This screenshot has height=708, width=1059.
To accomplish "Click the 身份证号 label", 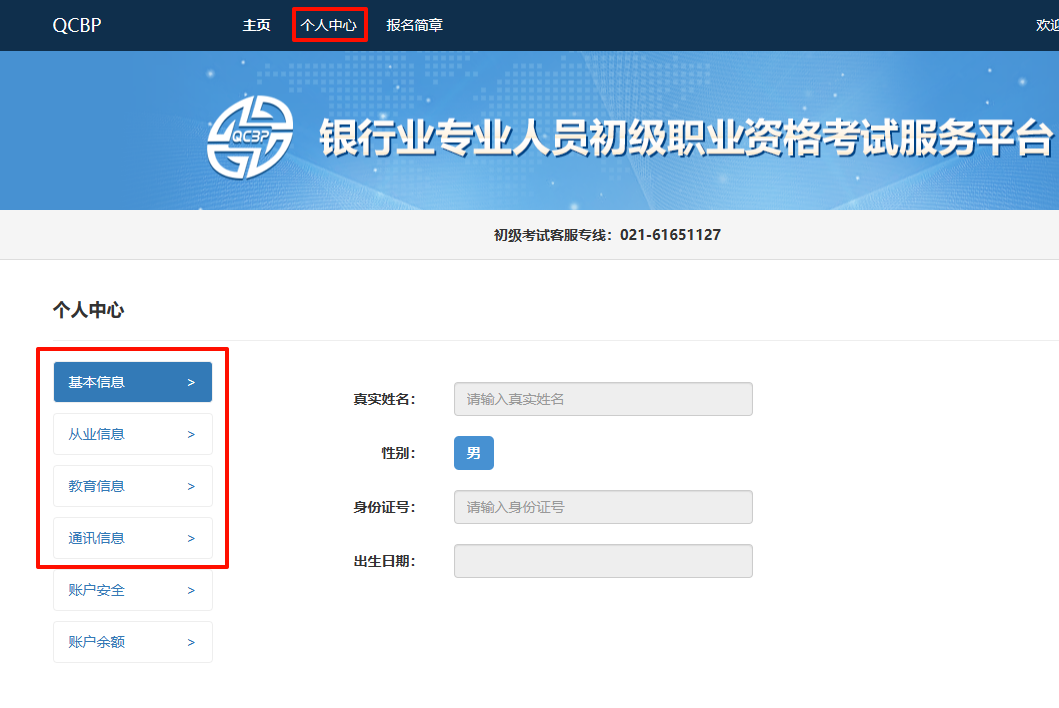I will tap(384, 507).
